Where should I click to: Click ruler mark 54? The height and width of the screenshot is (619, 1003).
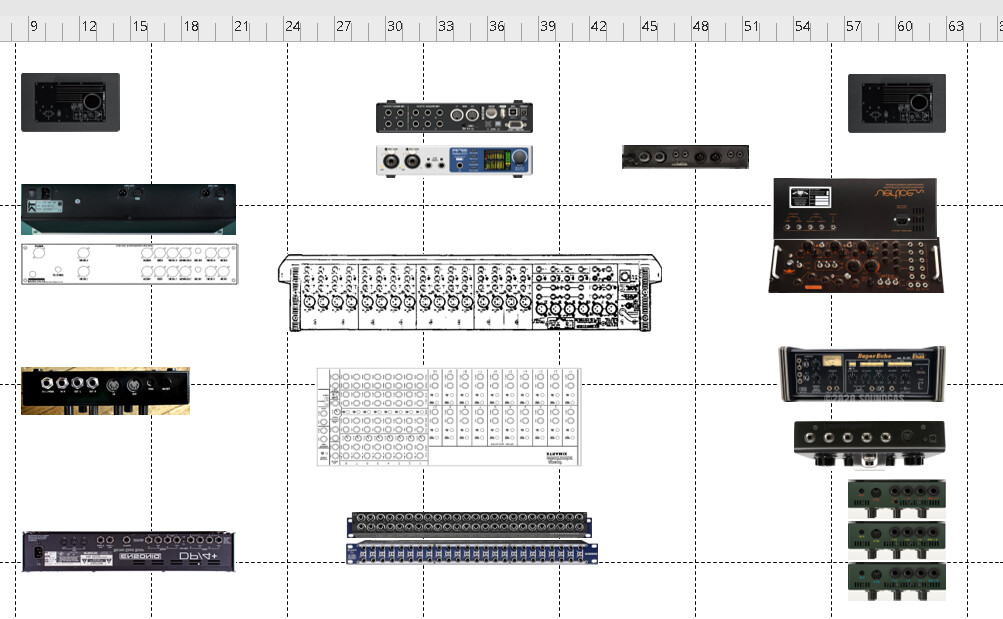803,26
